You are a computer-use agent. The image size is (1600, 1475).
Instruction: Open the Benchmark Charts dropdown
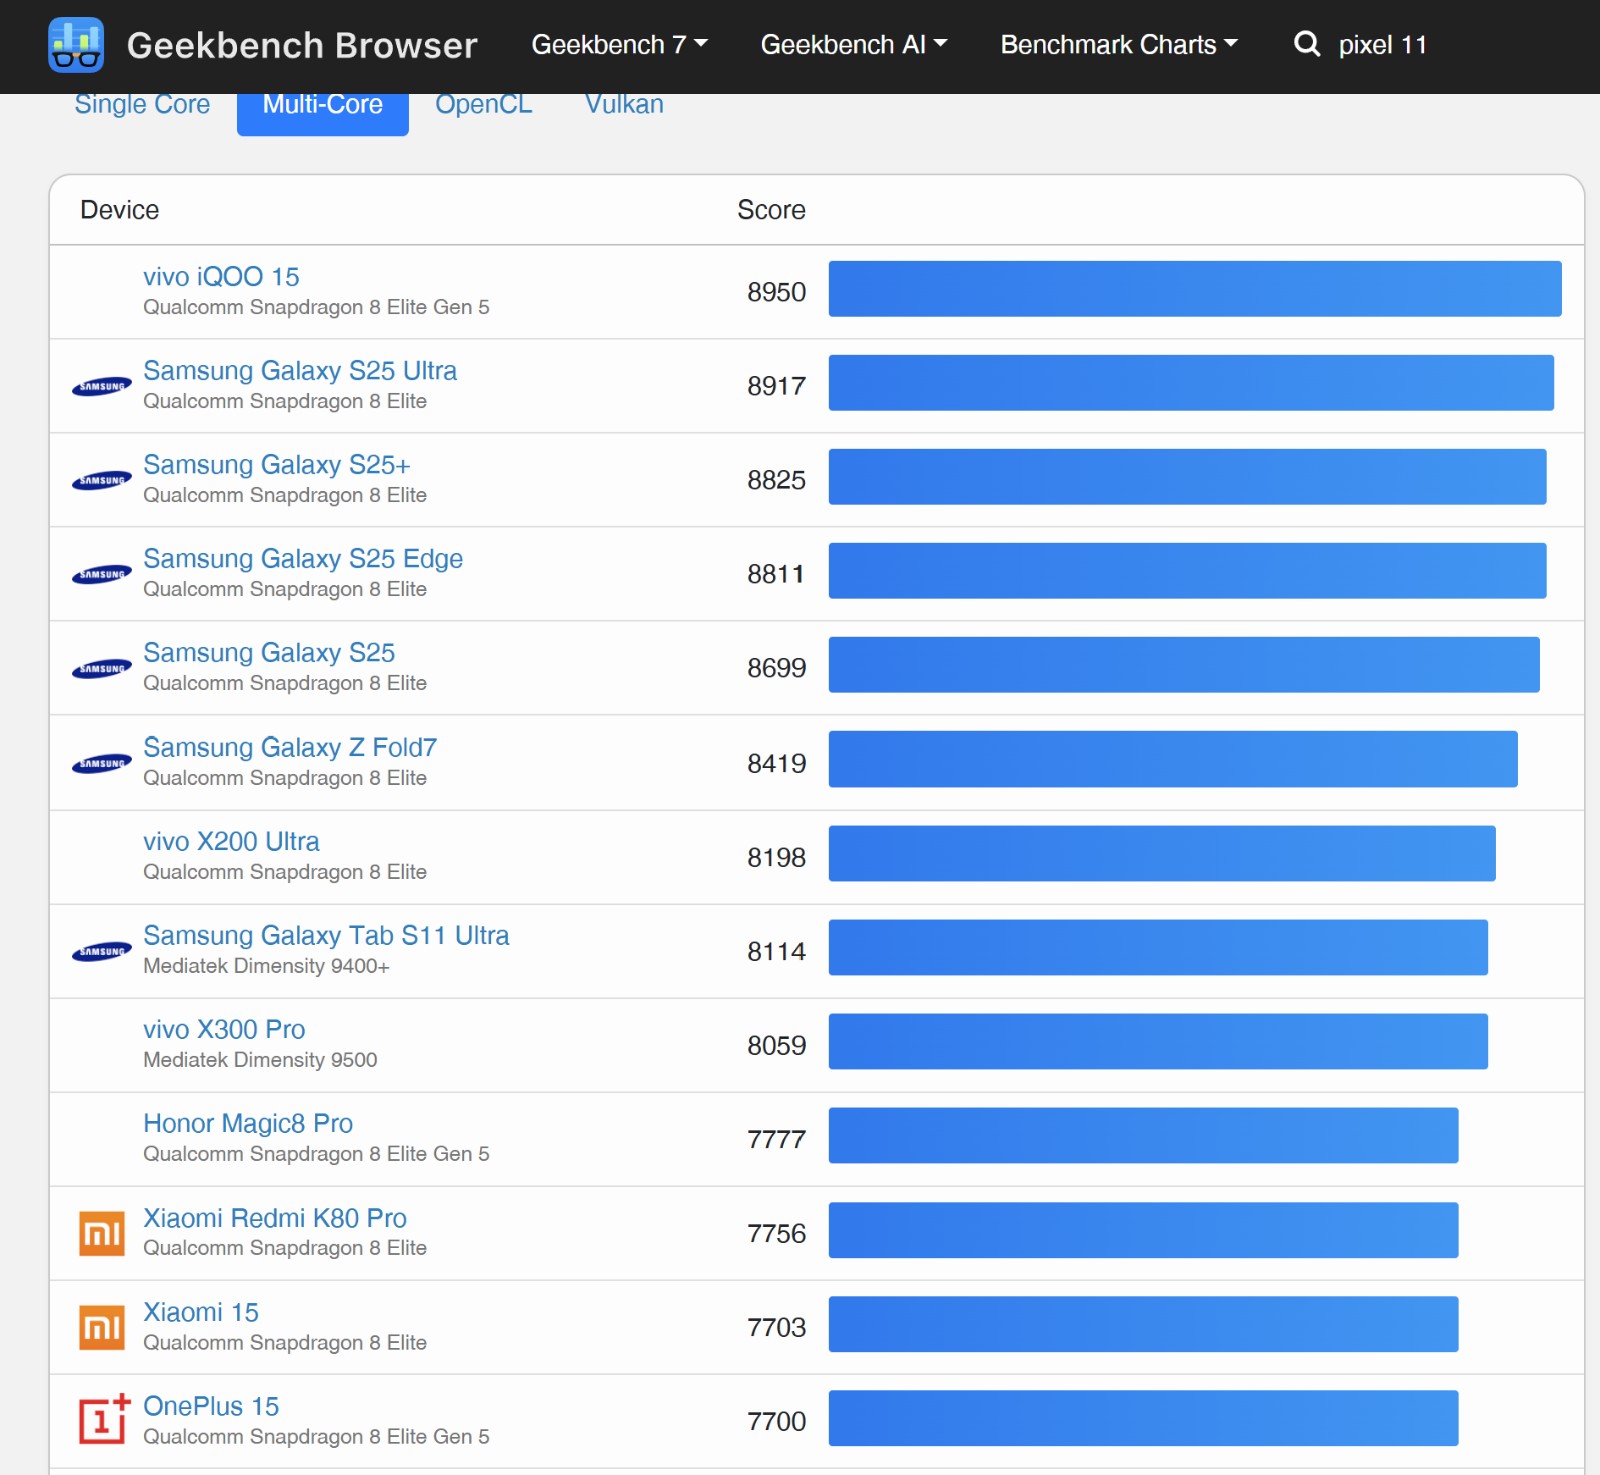1119,45
